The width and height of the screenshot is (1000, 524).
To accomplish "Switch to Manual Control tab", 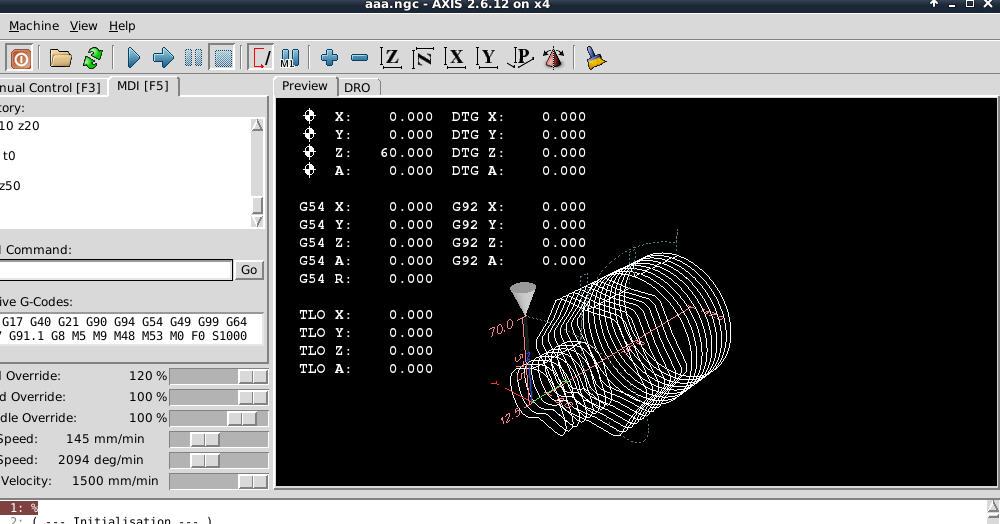I will coord(50,87).
